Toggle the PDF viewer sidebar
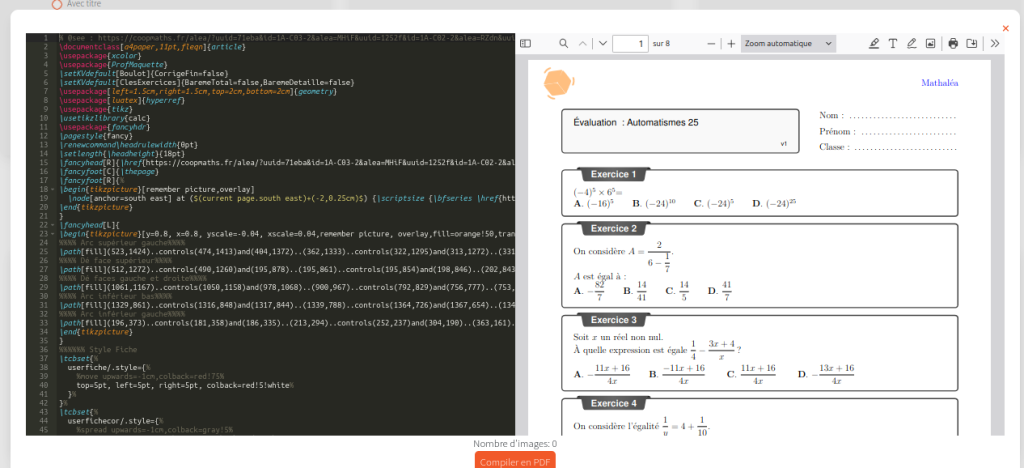The image size is (1024, 468). pyautogui.click(x=523, y=44)
